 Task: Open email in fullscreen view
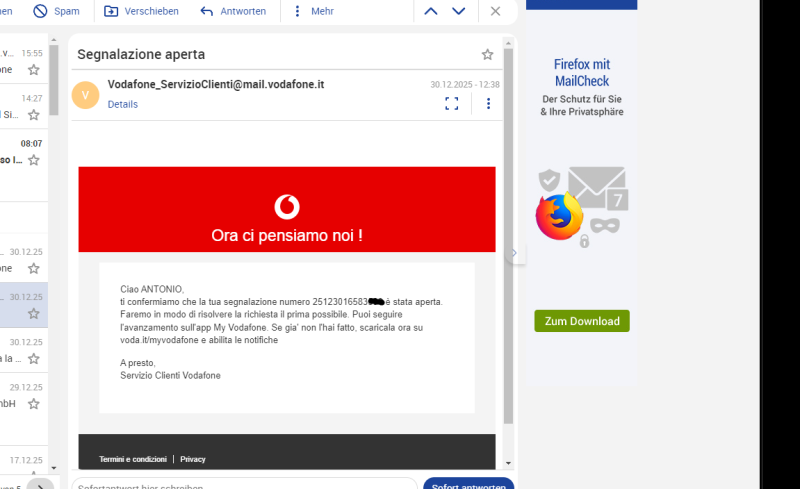pyautogui.click(x=452, y=103)
